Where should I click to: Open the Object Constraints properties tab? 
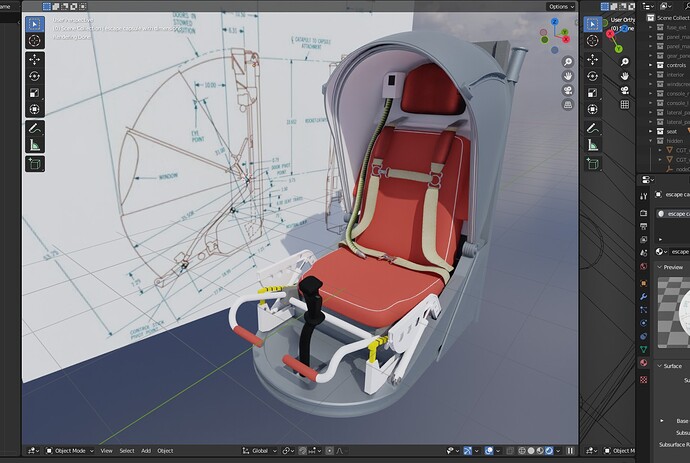pyautogui.click(x=643, y=336)
